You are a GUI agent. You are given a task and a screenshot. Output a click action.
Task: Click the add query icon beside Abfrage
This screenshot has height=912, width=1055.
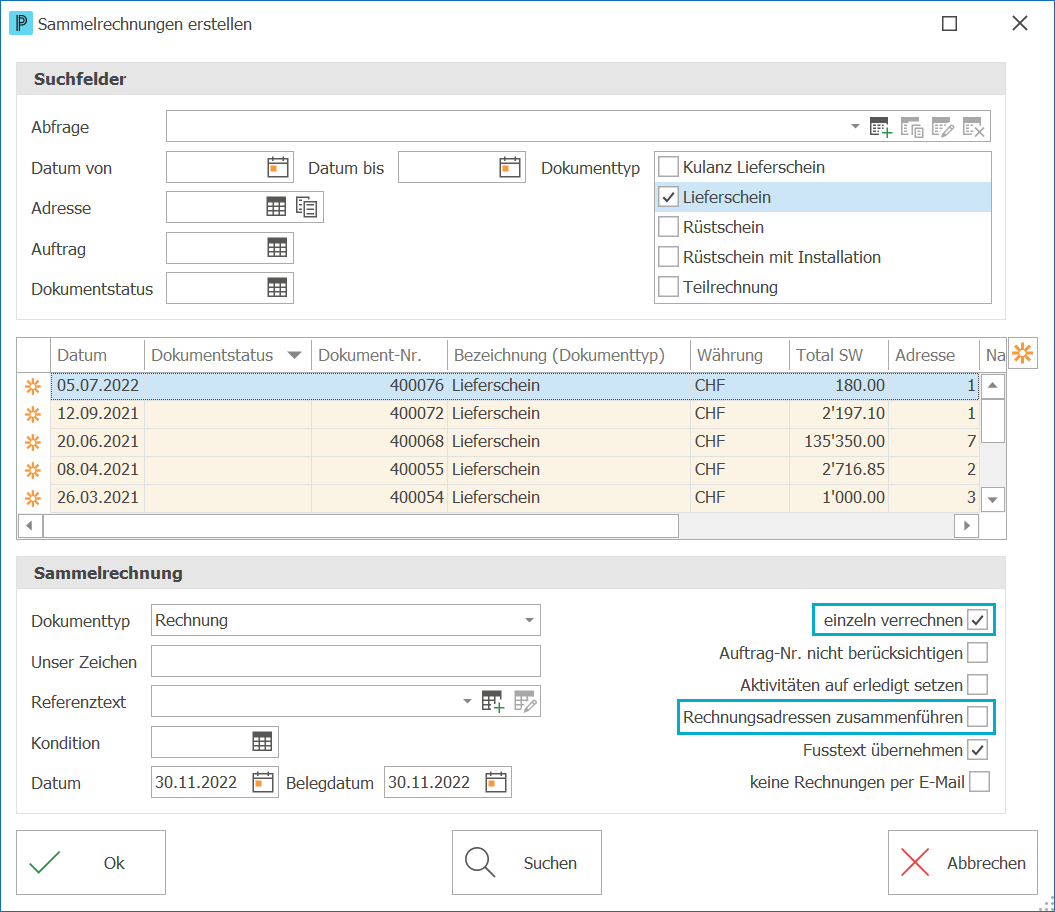click(x=880, y=127)
